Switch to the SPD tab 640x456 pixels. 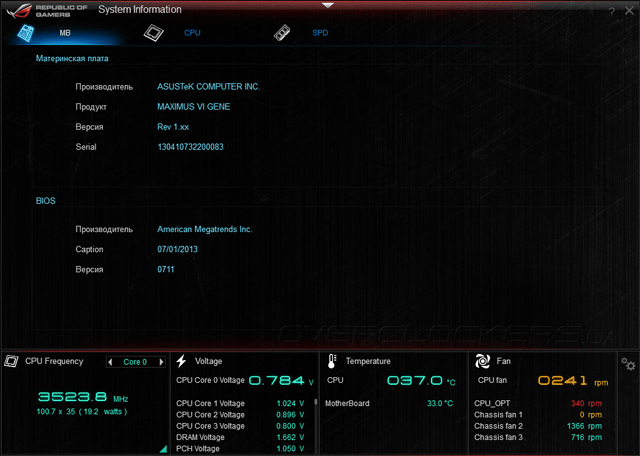click(320, 33)
